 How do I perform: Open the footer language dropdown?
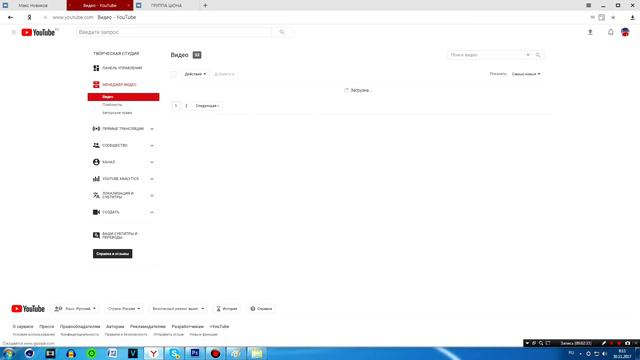[75, 309]
